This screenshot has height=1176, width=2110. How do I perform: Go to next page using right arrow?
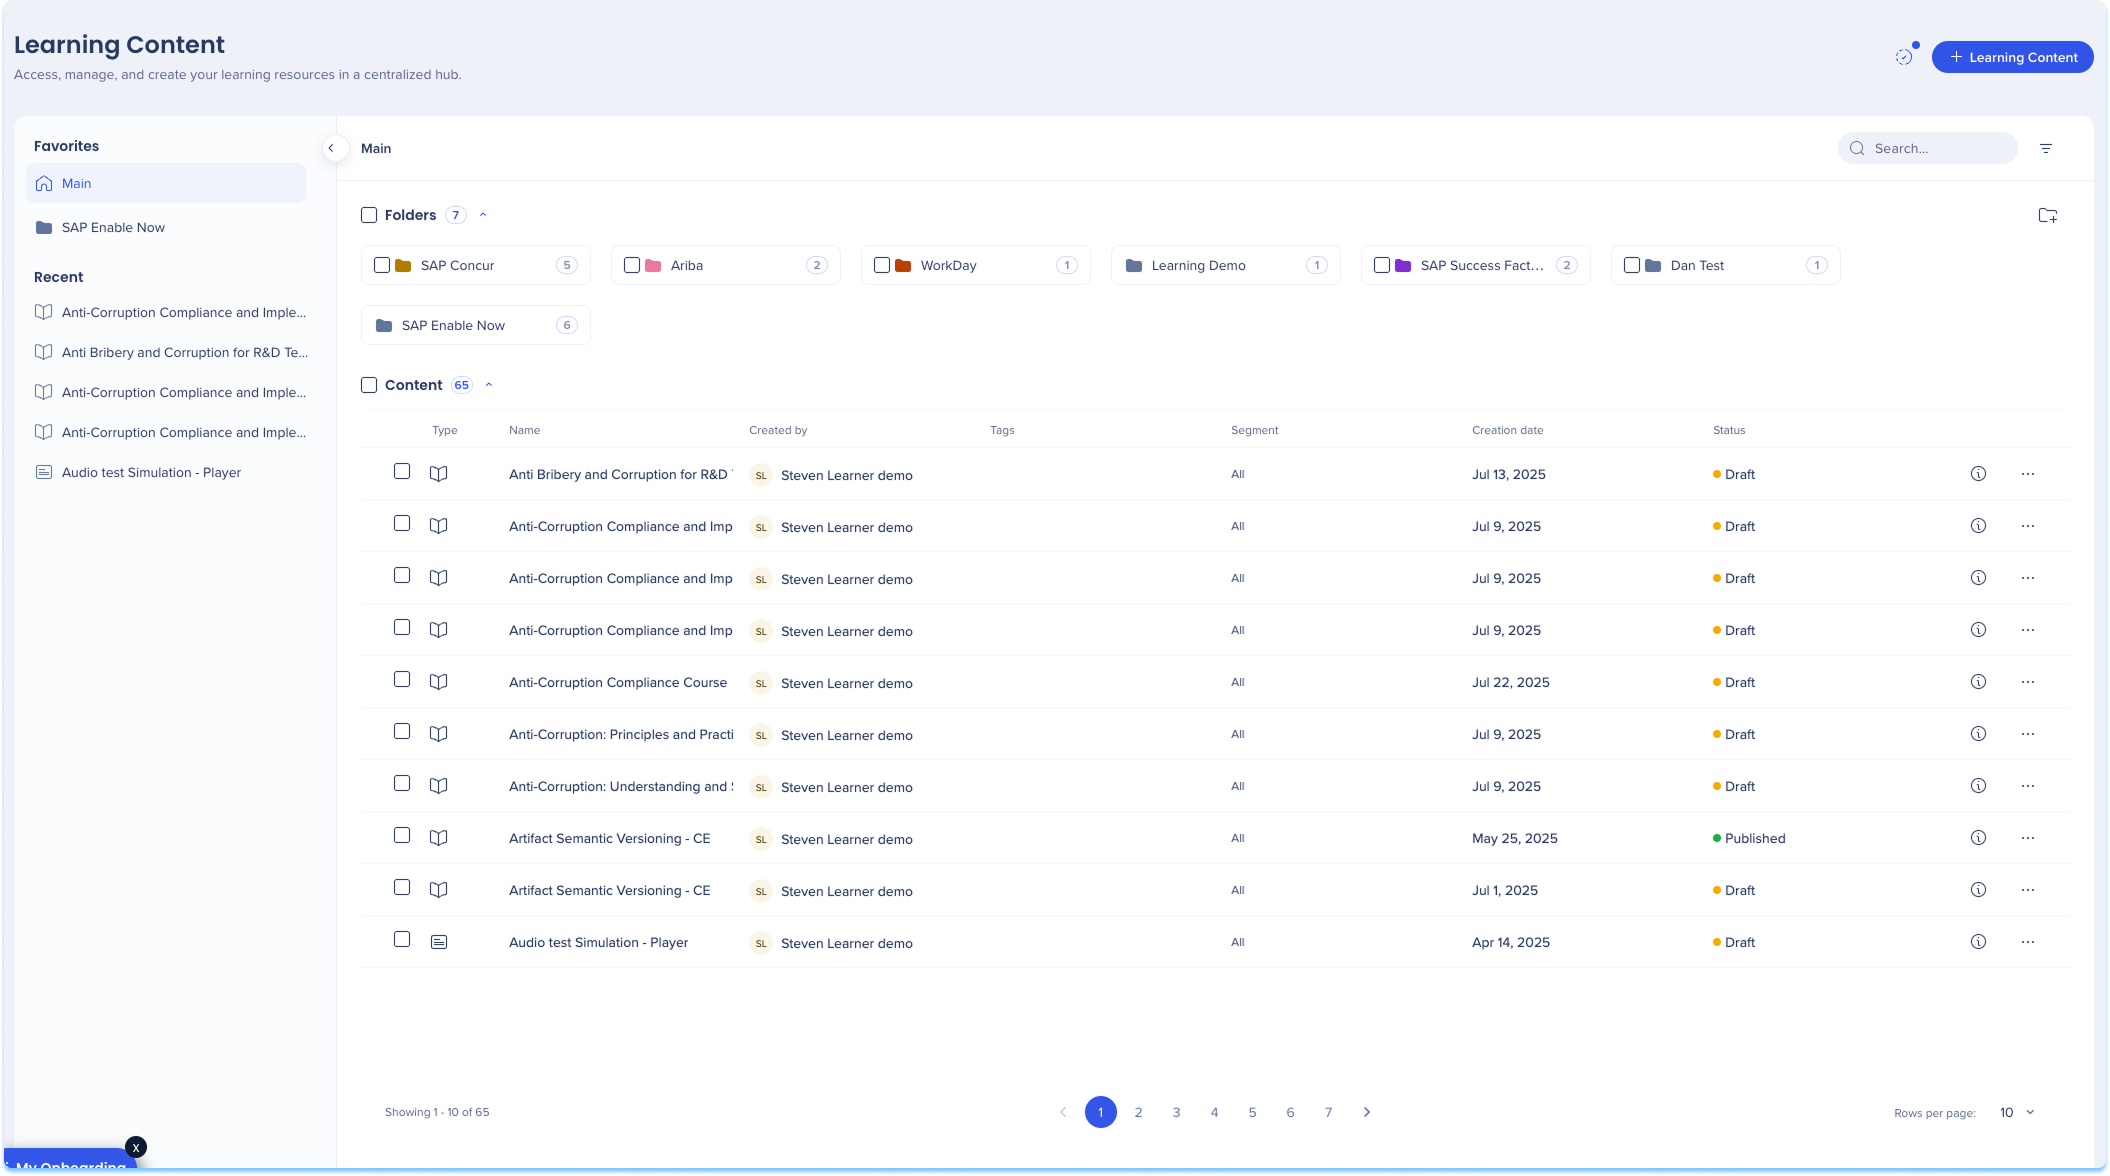(1366, 1112)
